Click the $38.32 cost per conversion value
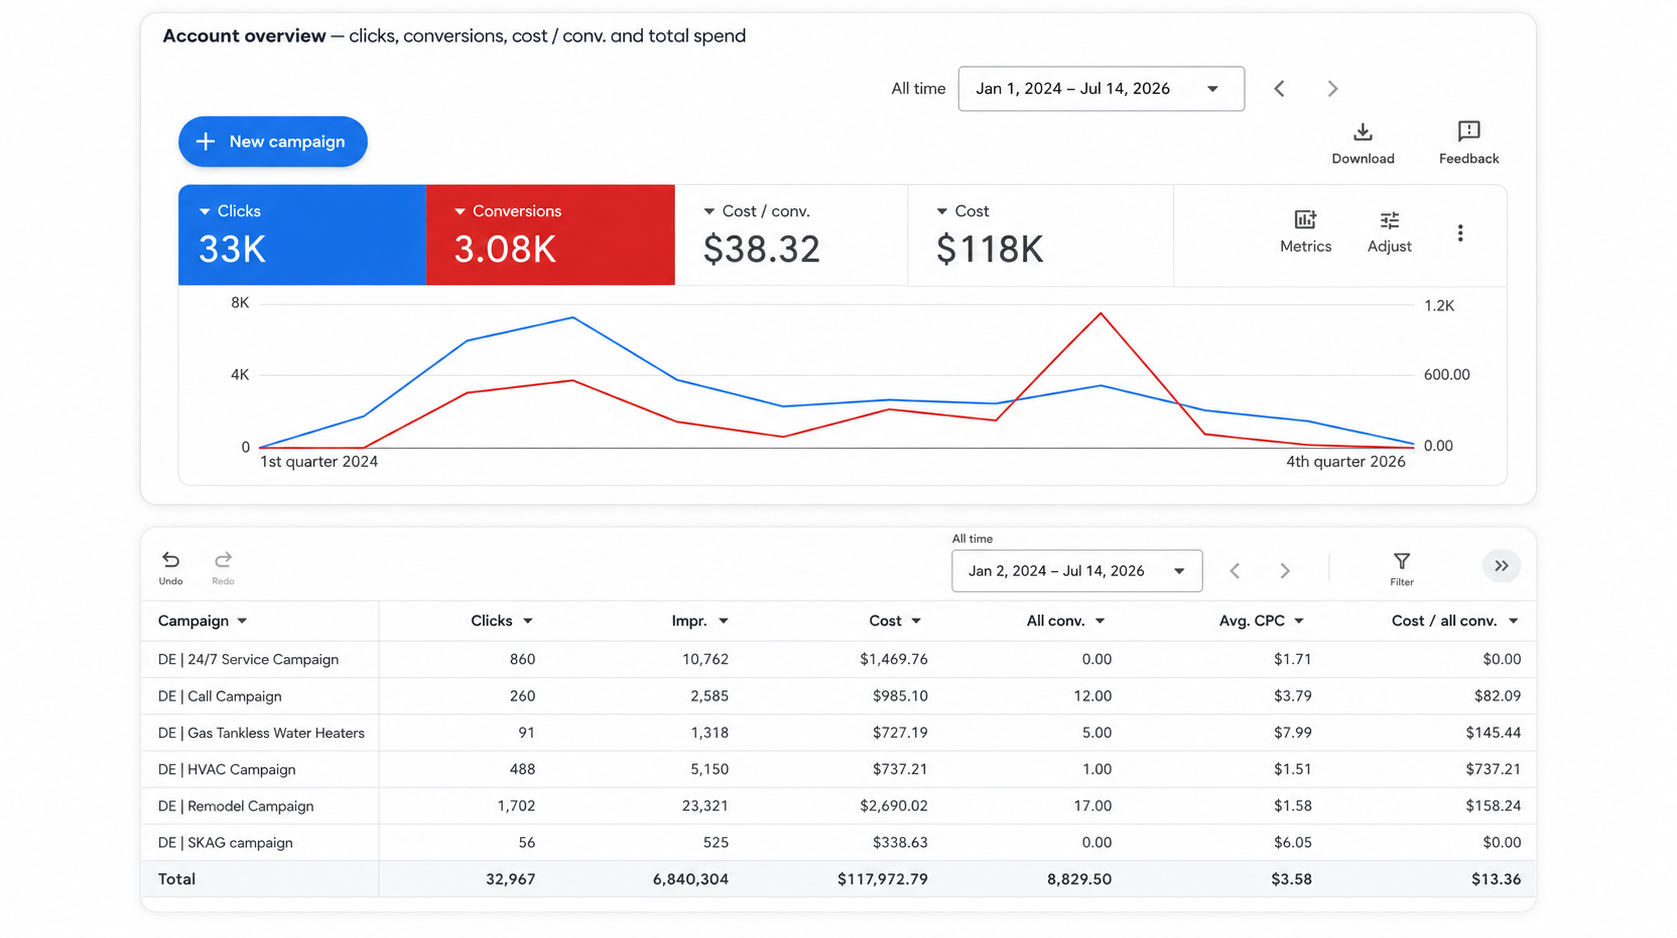 point(761,249)
